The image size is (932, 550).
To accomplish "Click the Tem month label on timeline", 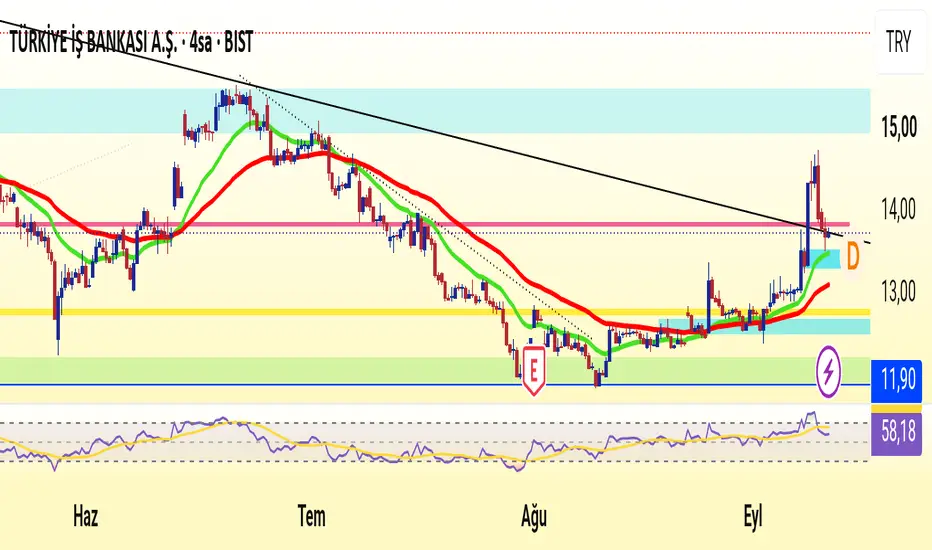I will (311, 516).
